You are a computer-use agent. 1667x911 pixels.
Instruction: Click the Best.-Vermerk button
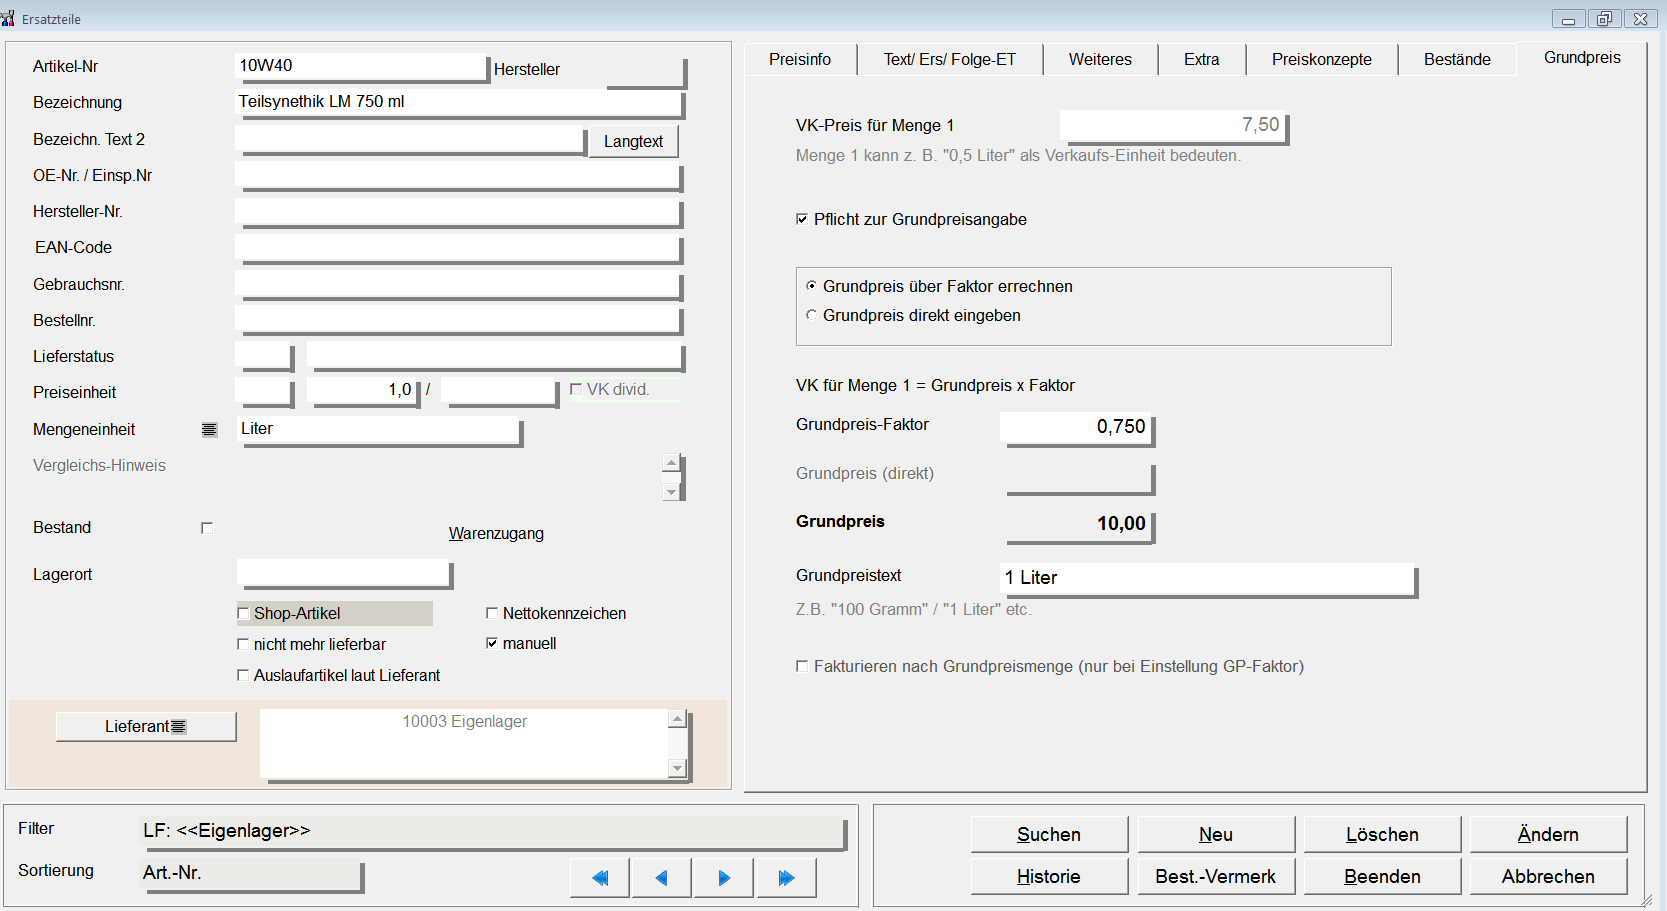1216,876
